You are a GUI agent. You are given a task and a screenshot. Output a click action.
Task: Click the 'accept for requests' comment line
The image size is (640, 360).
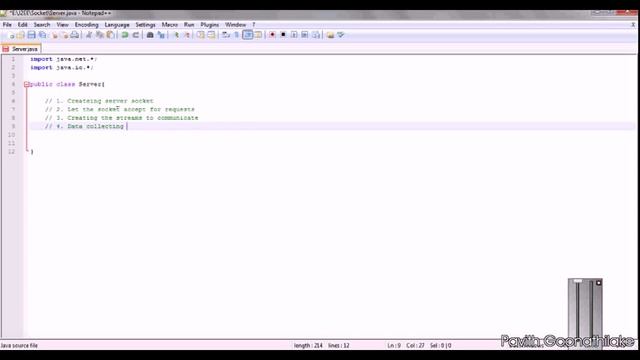click(120, 109)
